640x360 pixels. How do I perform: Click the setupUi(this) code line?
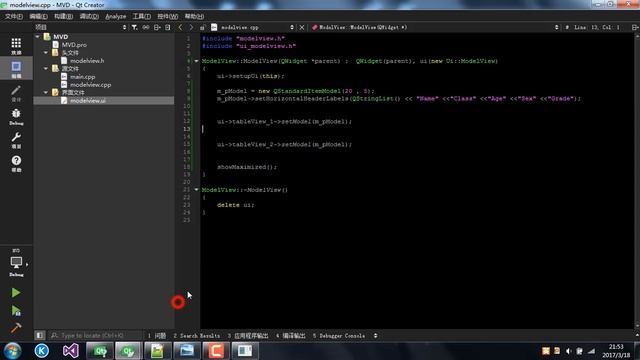[250, 76]
